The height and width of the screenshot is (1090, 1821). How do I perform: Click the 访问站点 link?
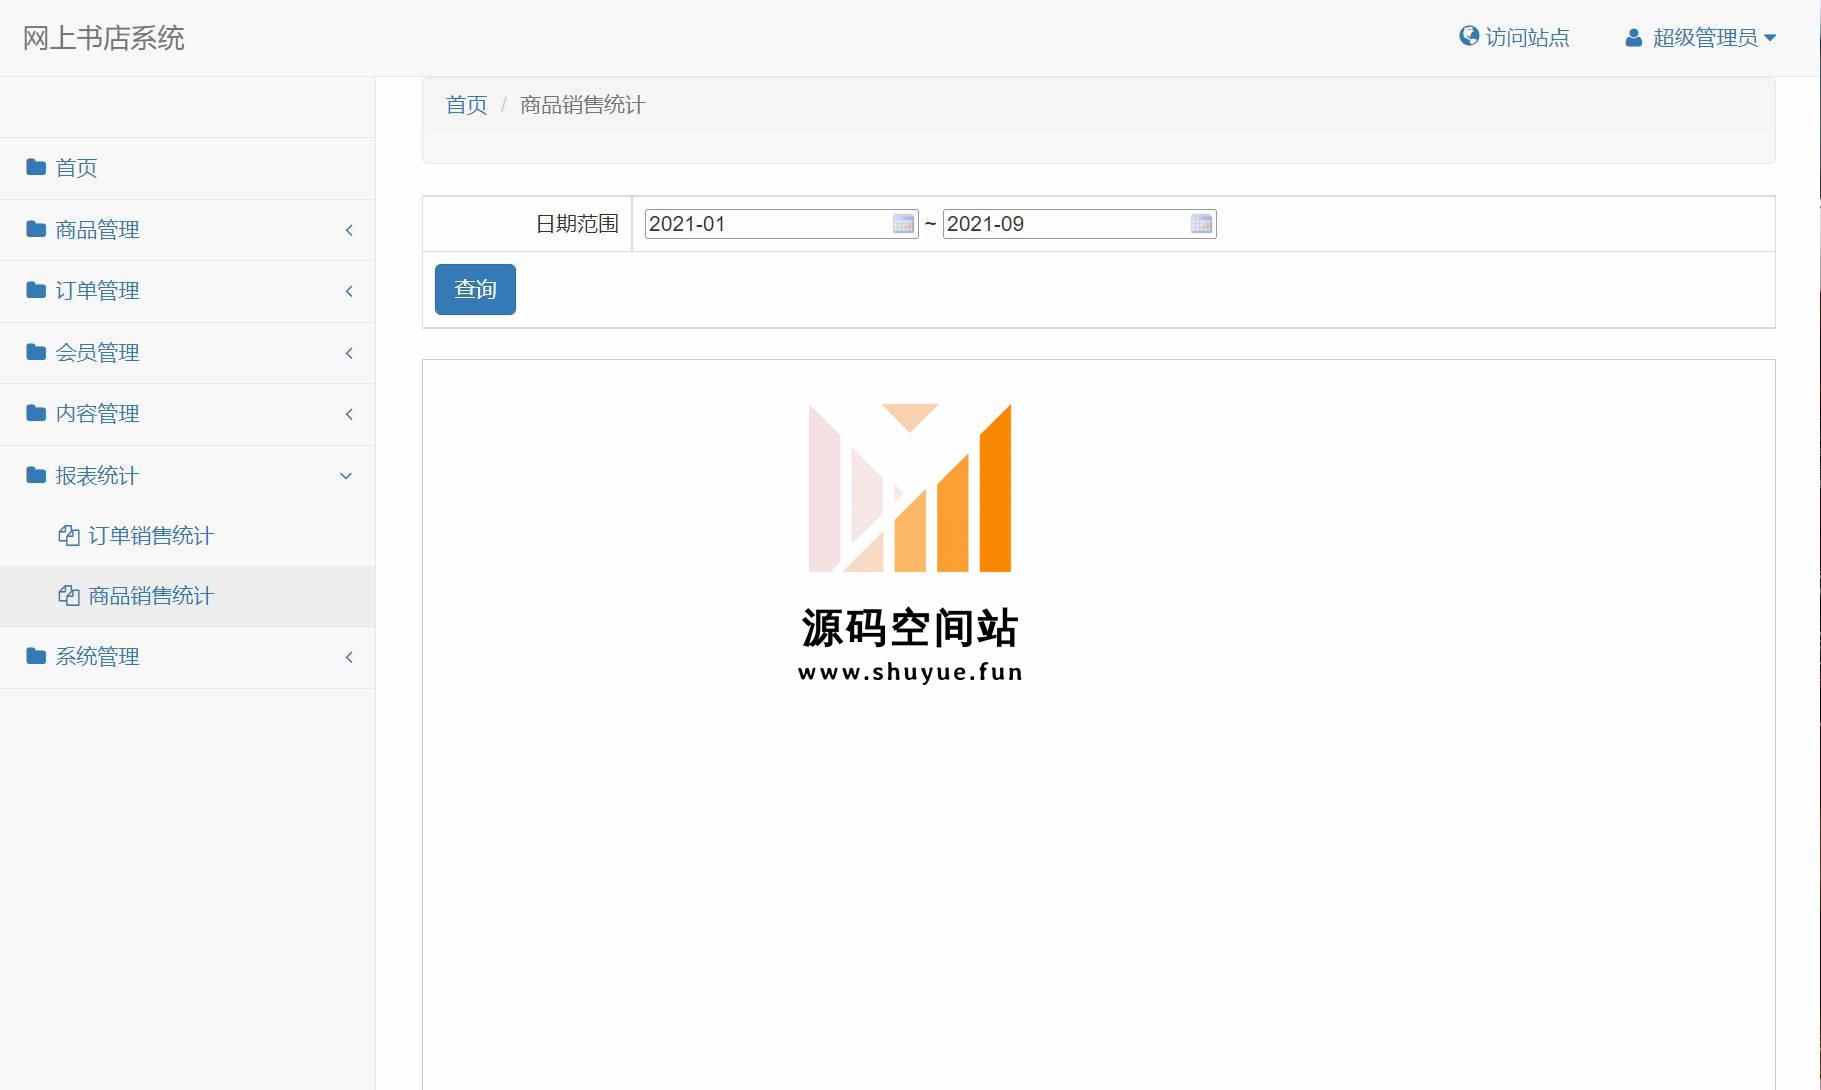(1526, 38)
